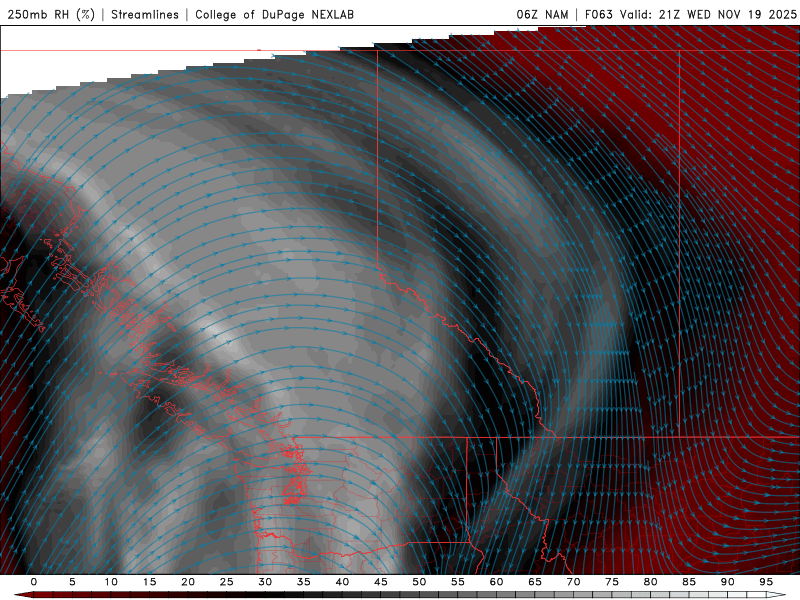Click the colorbar label "70"
800x600 pixels.
573,582
